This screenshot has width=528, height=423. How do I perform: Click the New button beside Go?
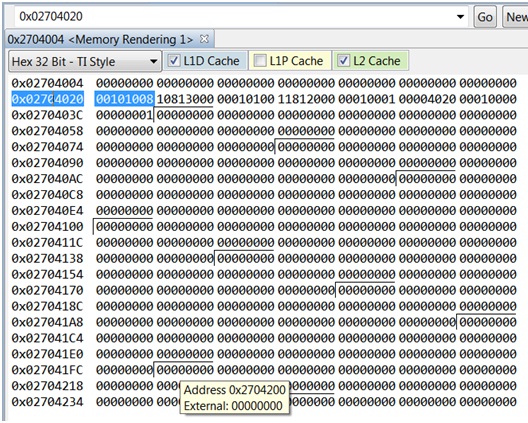(516, 17)
